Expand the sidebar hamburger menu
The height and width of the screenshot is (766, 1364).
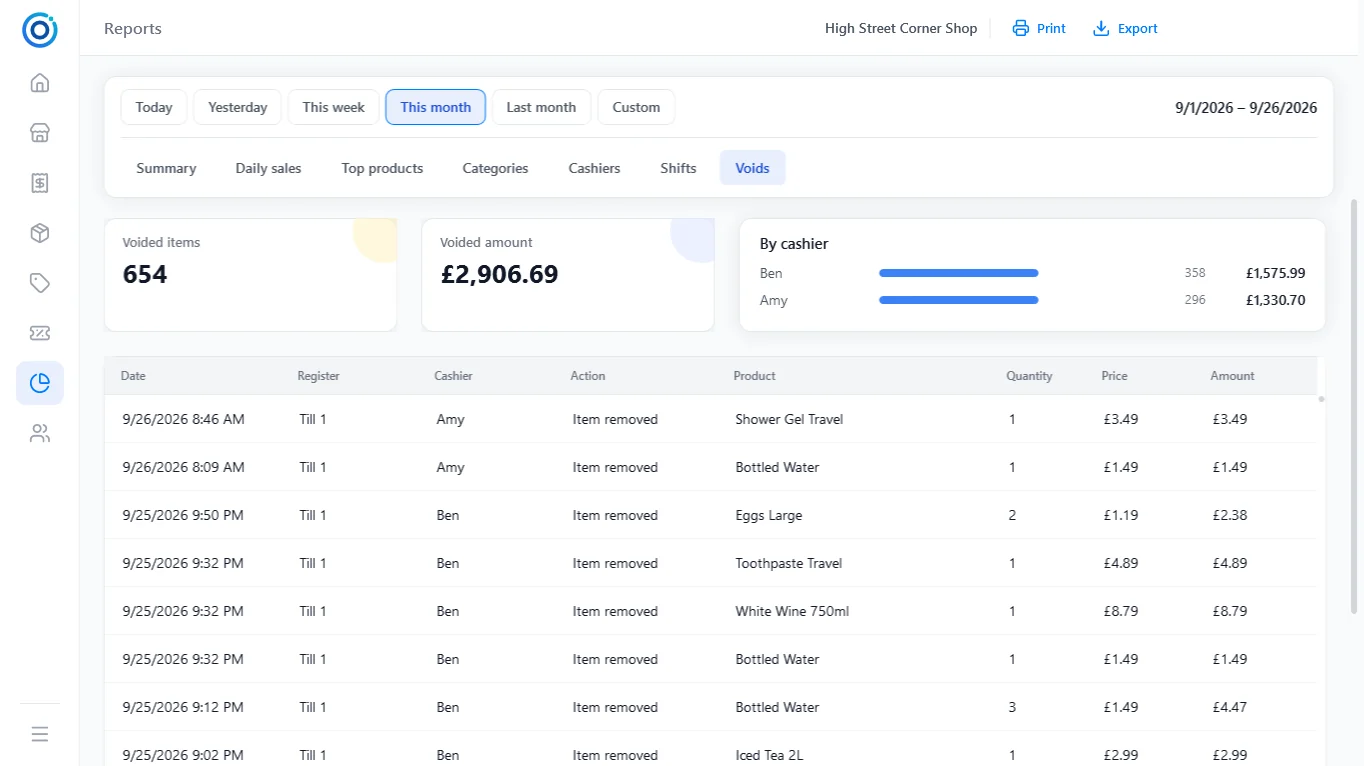coord(40,734)
